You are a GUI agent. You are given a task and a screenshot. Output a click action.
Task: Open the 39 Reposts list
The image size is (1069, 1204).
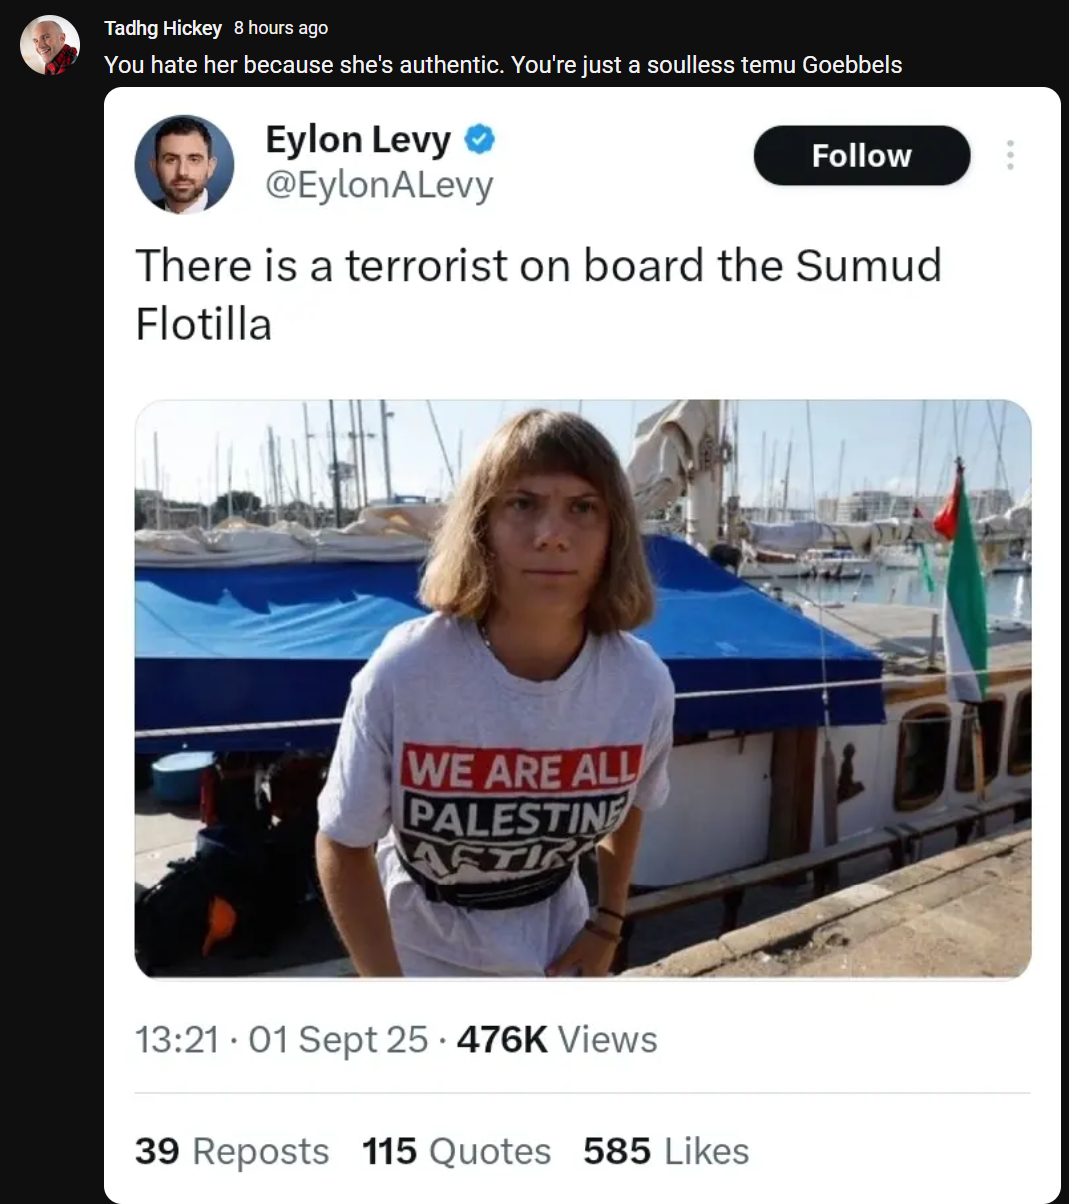click(232, 1151)
